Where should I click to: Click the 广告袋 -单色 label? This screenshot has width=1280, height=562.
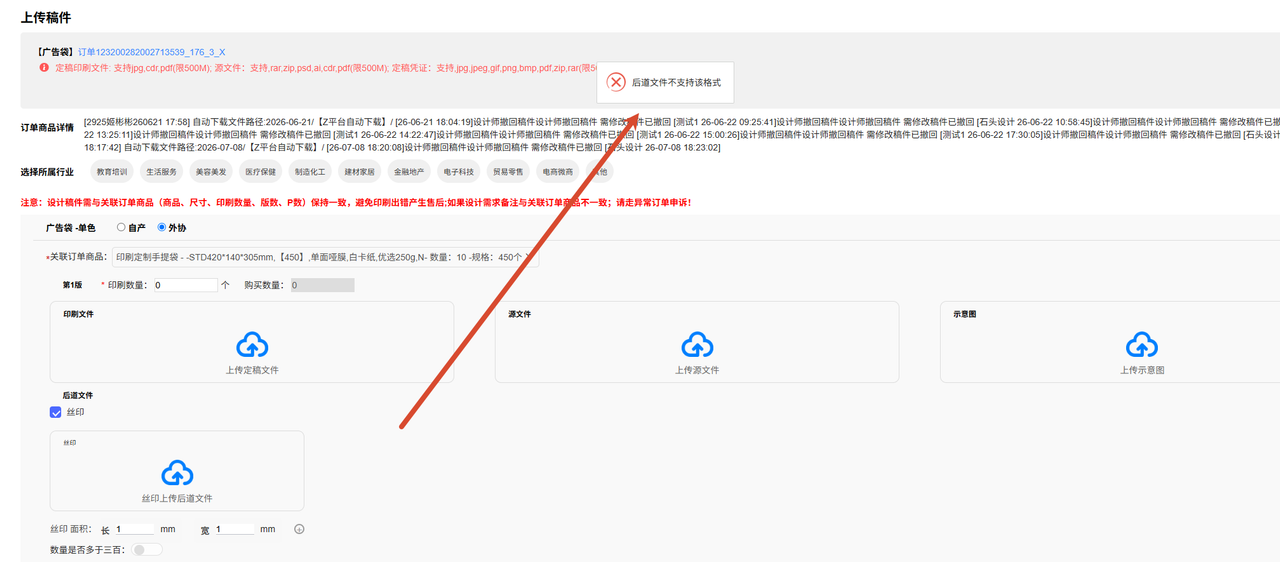[x=71, y=227]
